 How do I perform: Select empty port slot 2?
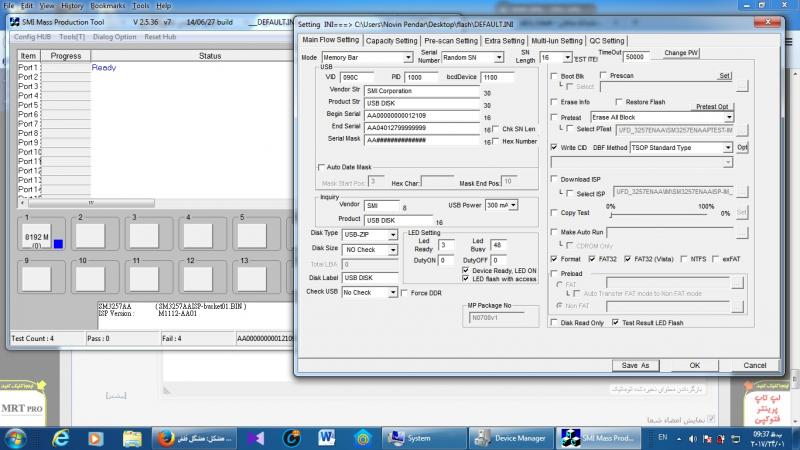click(x=90, y=236)
